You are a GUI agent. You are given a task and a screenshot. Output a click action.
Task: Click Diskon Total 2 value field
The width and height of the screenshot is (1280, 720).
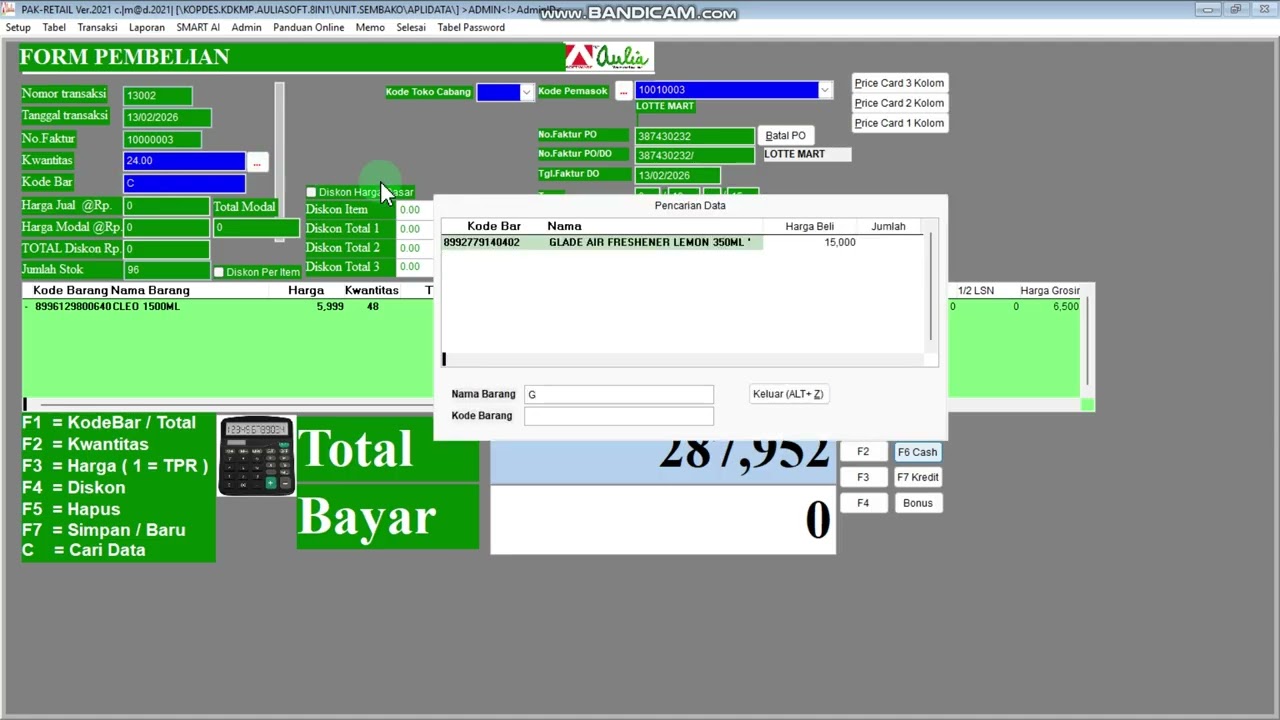[415, 248]
